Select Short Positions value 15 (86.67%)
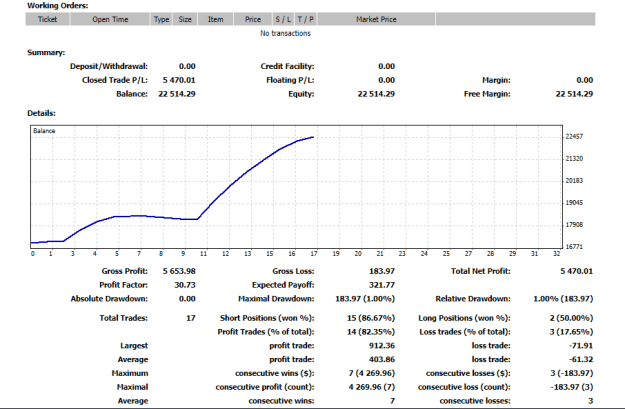The width and height of the screenshot is (625, 409). click(371, 318)
